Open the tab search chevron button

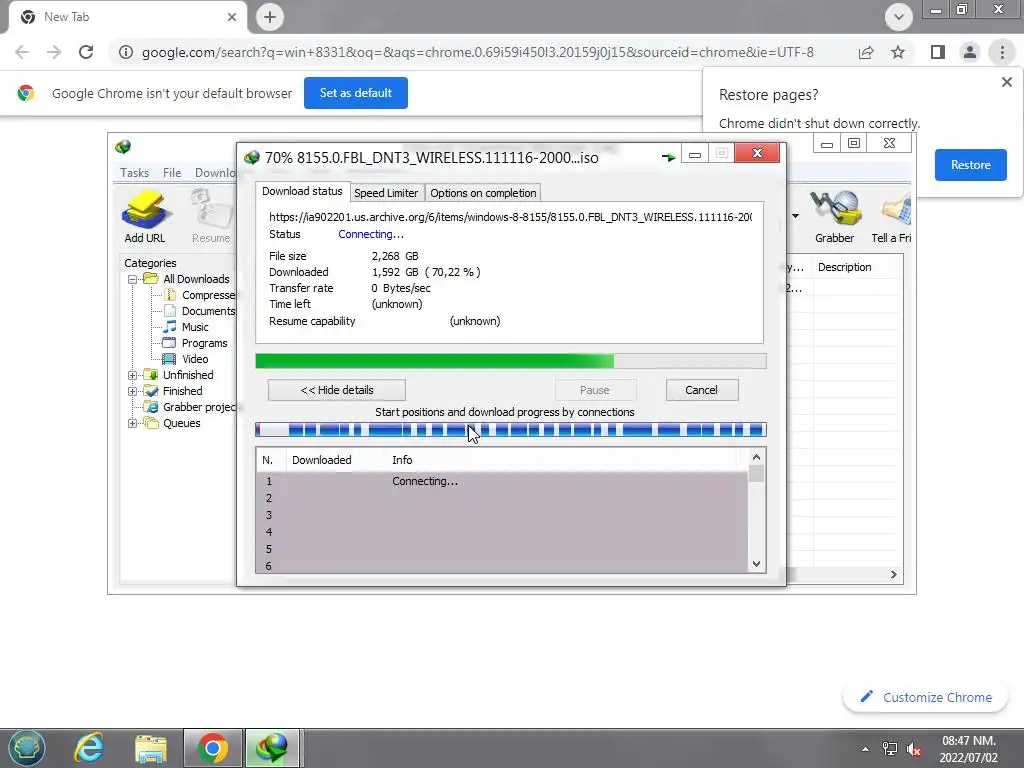(899, 17)
